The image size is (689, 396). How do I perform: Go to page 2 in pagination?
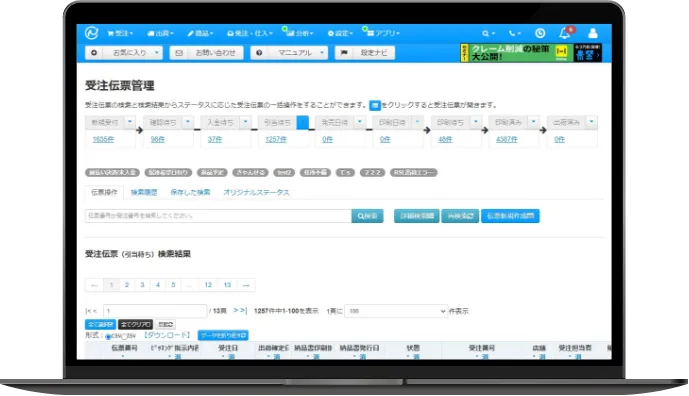tap(127, 285)
